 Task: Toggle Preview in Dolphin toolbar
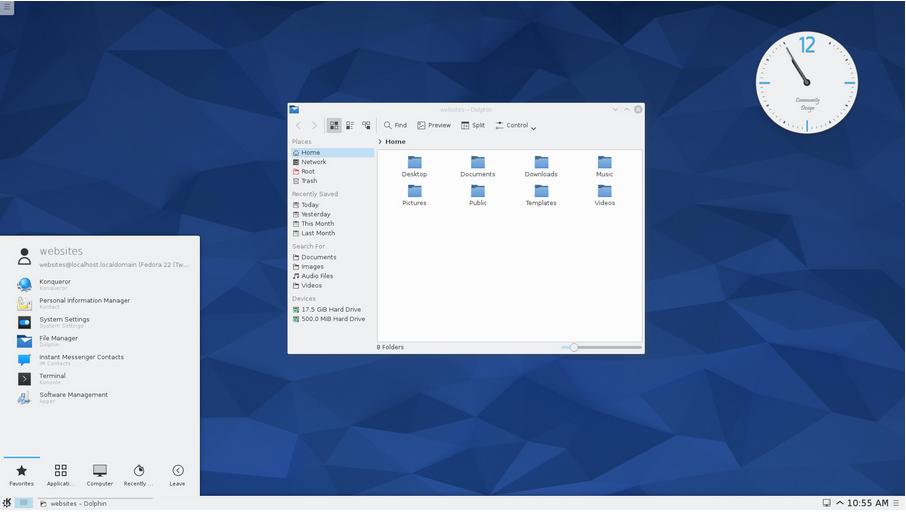(434, 125)
